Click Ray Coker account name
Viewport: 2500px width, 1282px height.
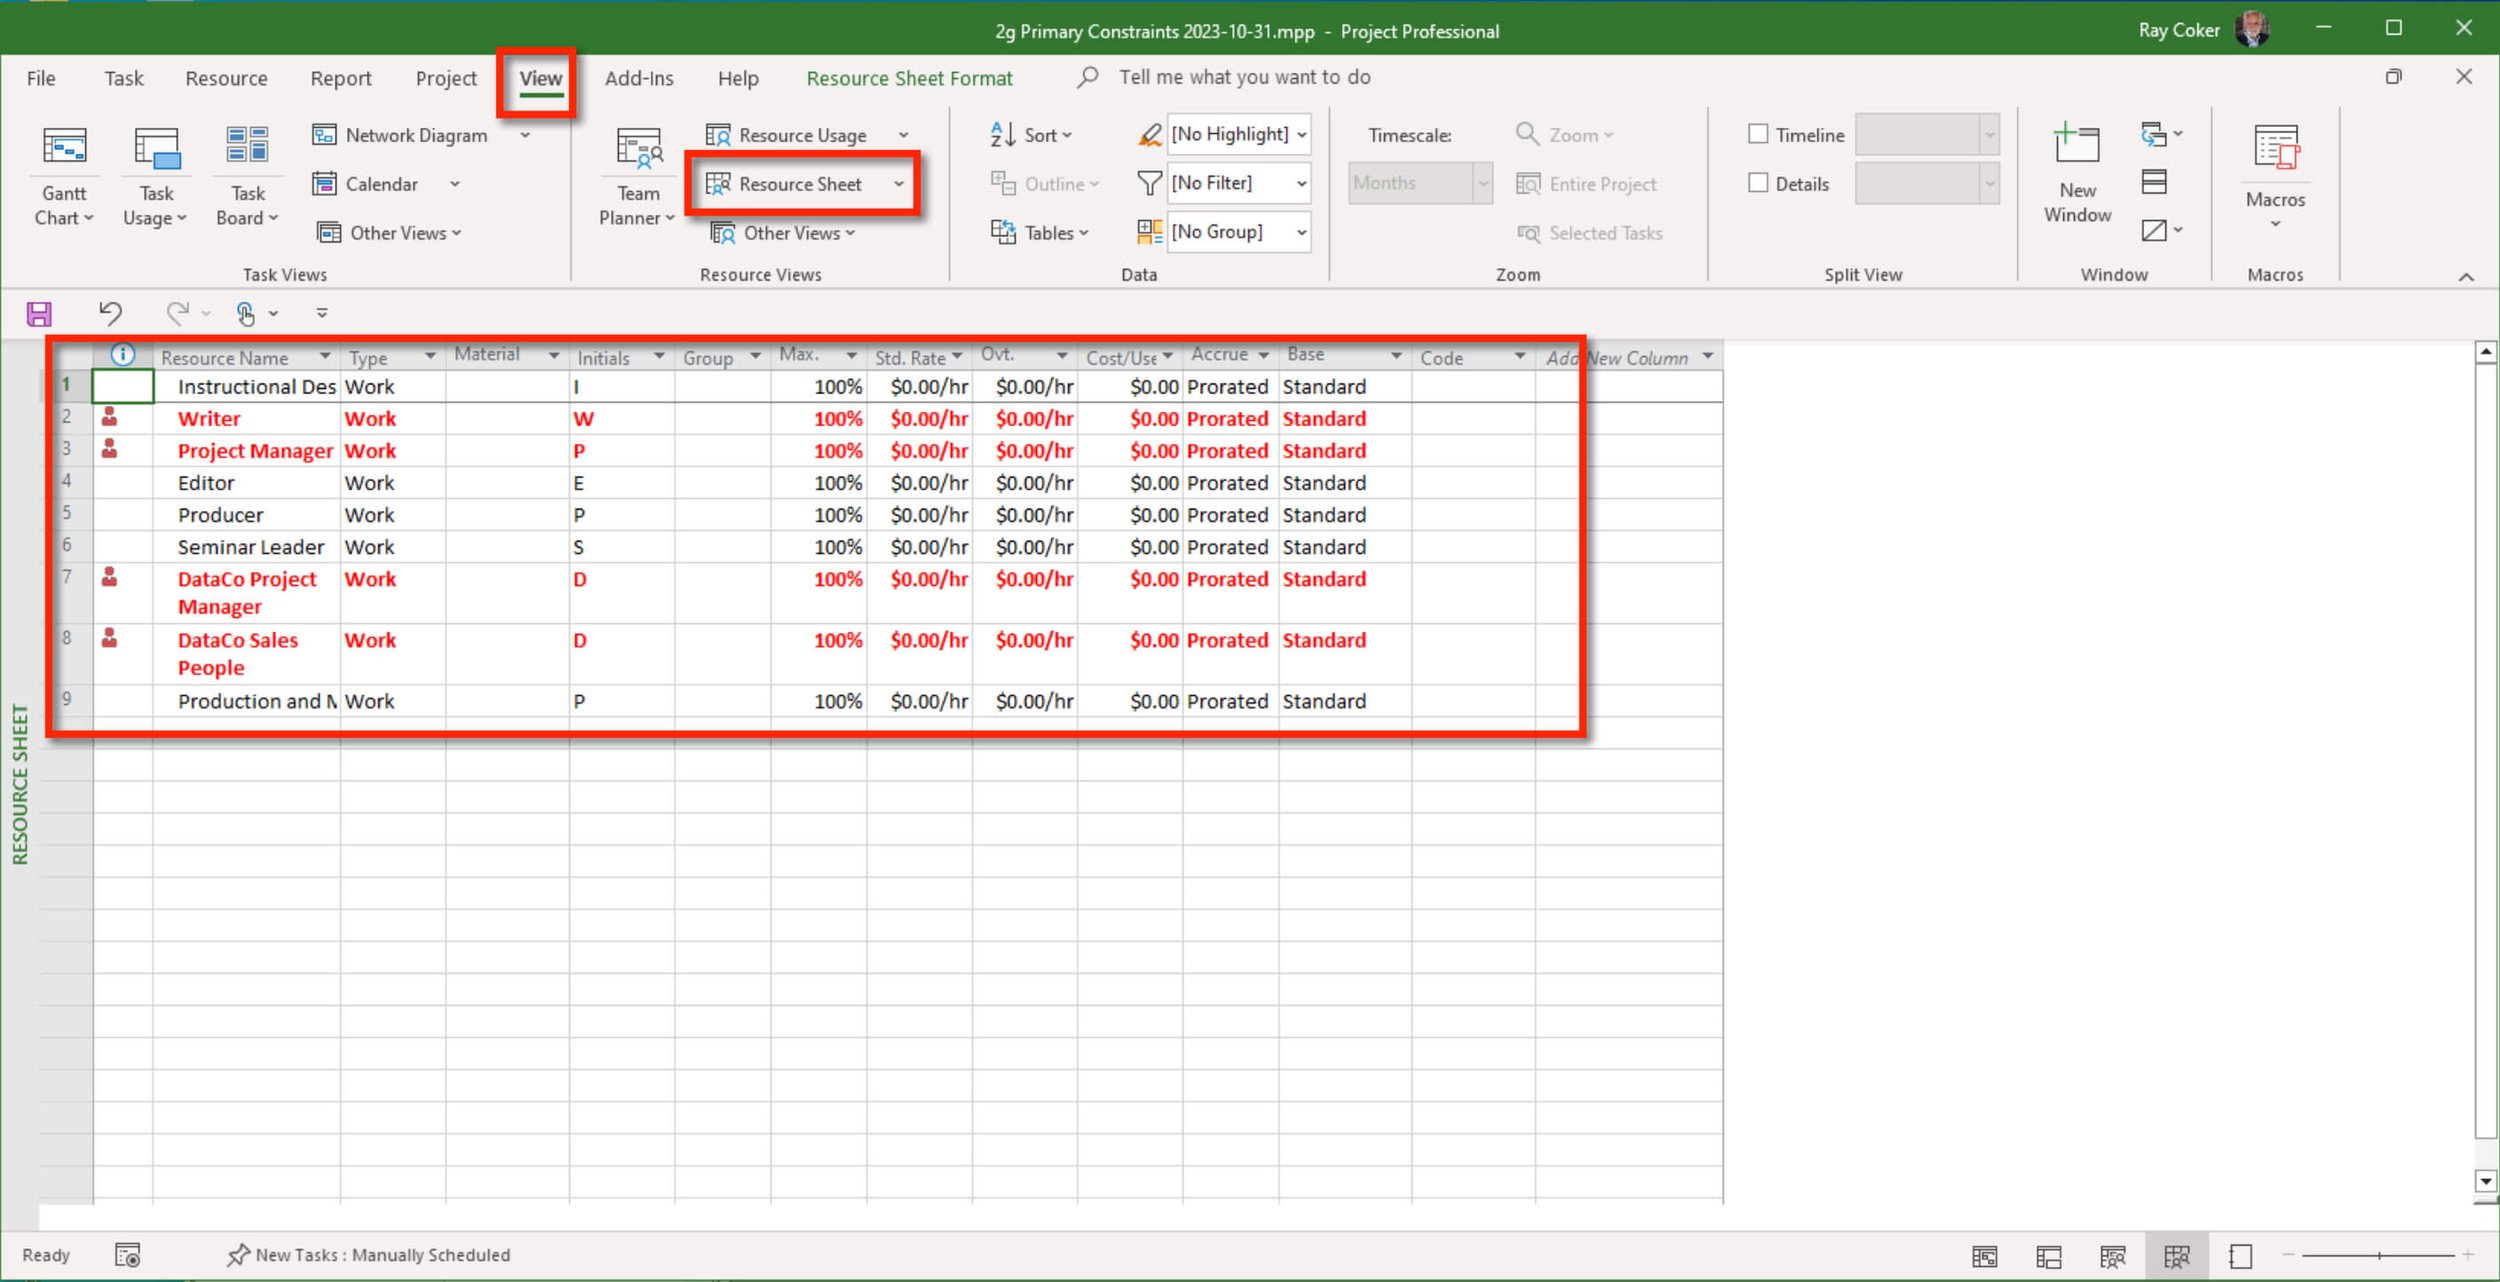pyautogui.click(x=2179, y=30)
